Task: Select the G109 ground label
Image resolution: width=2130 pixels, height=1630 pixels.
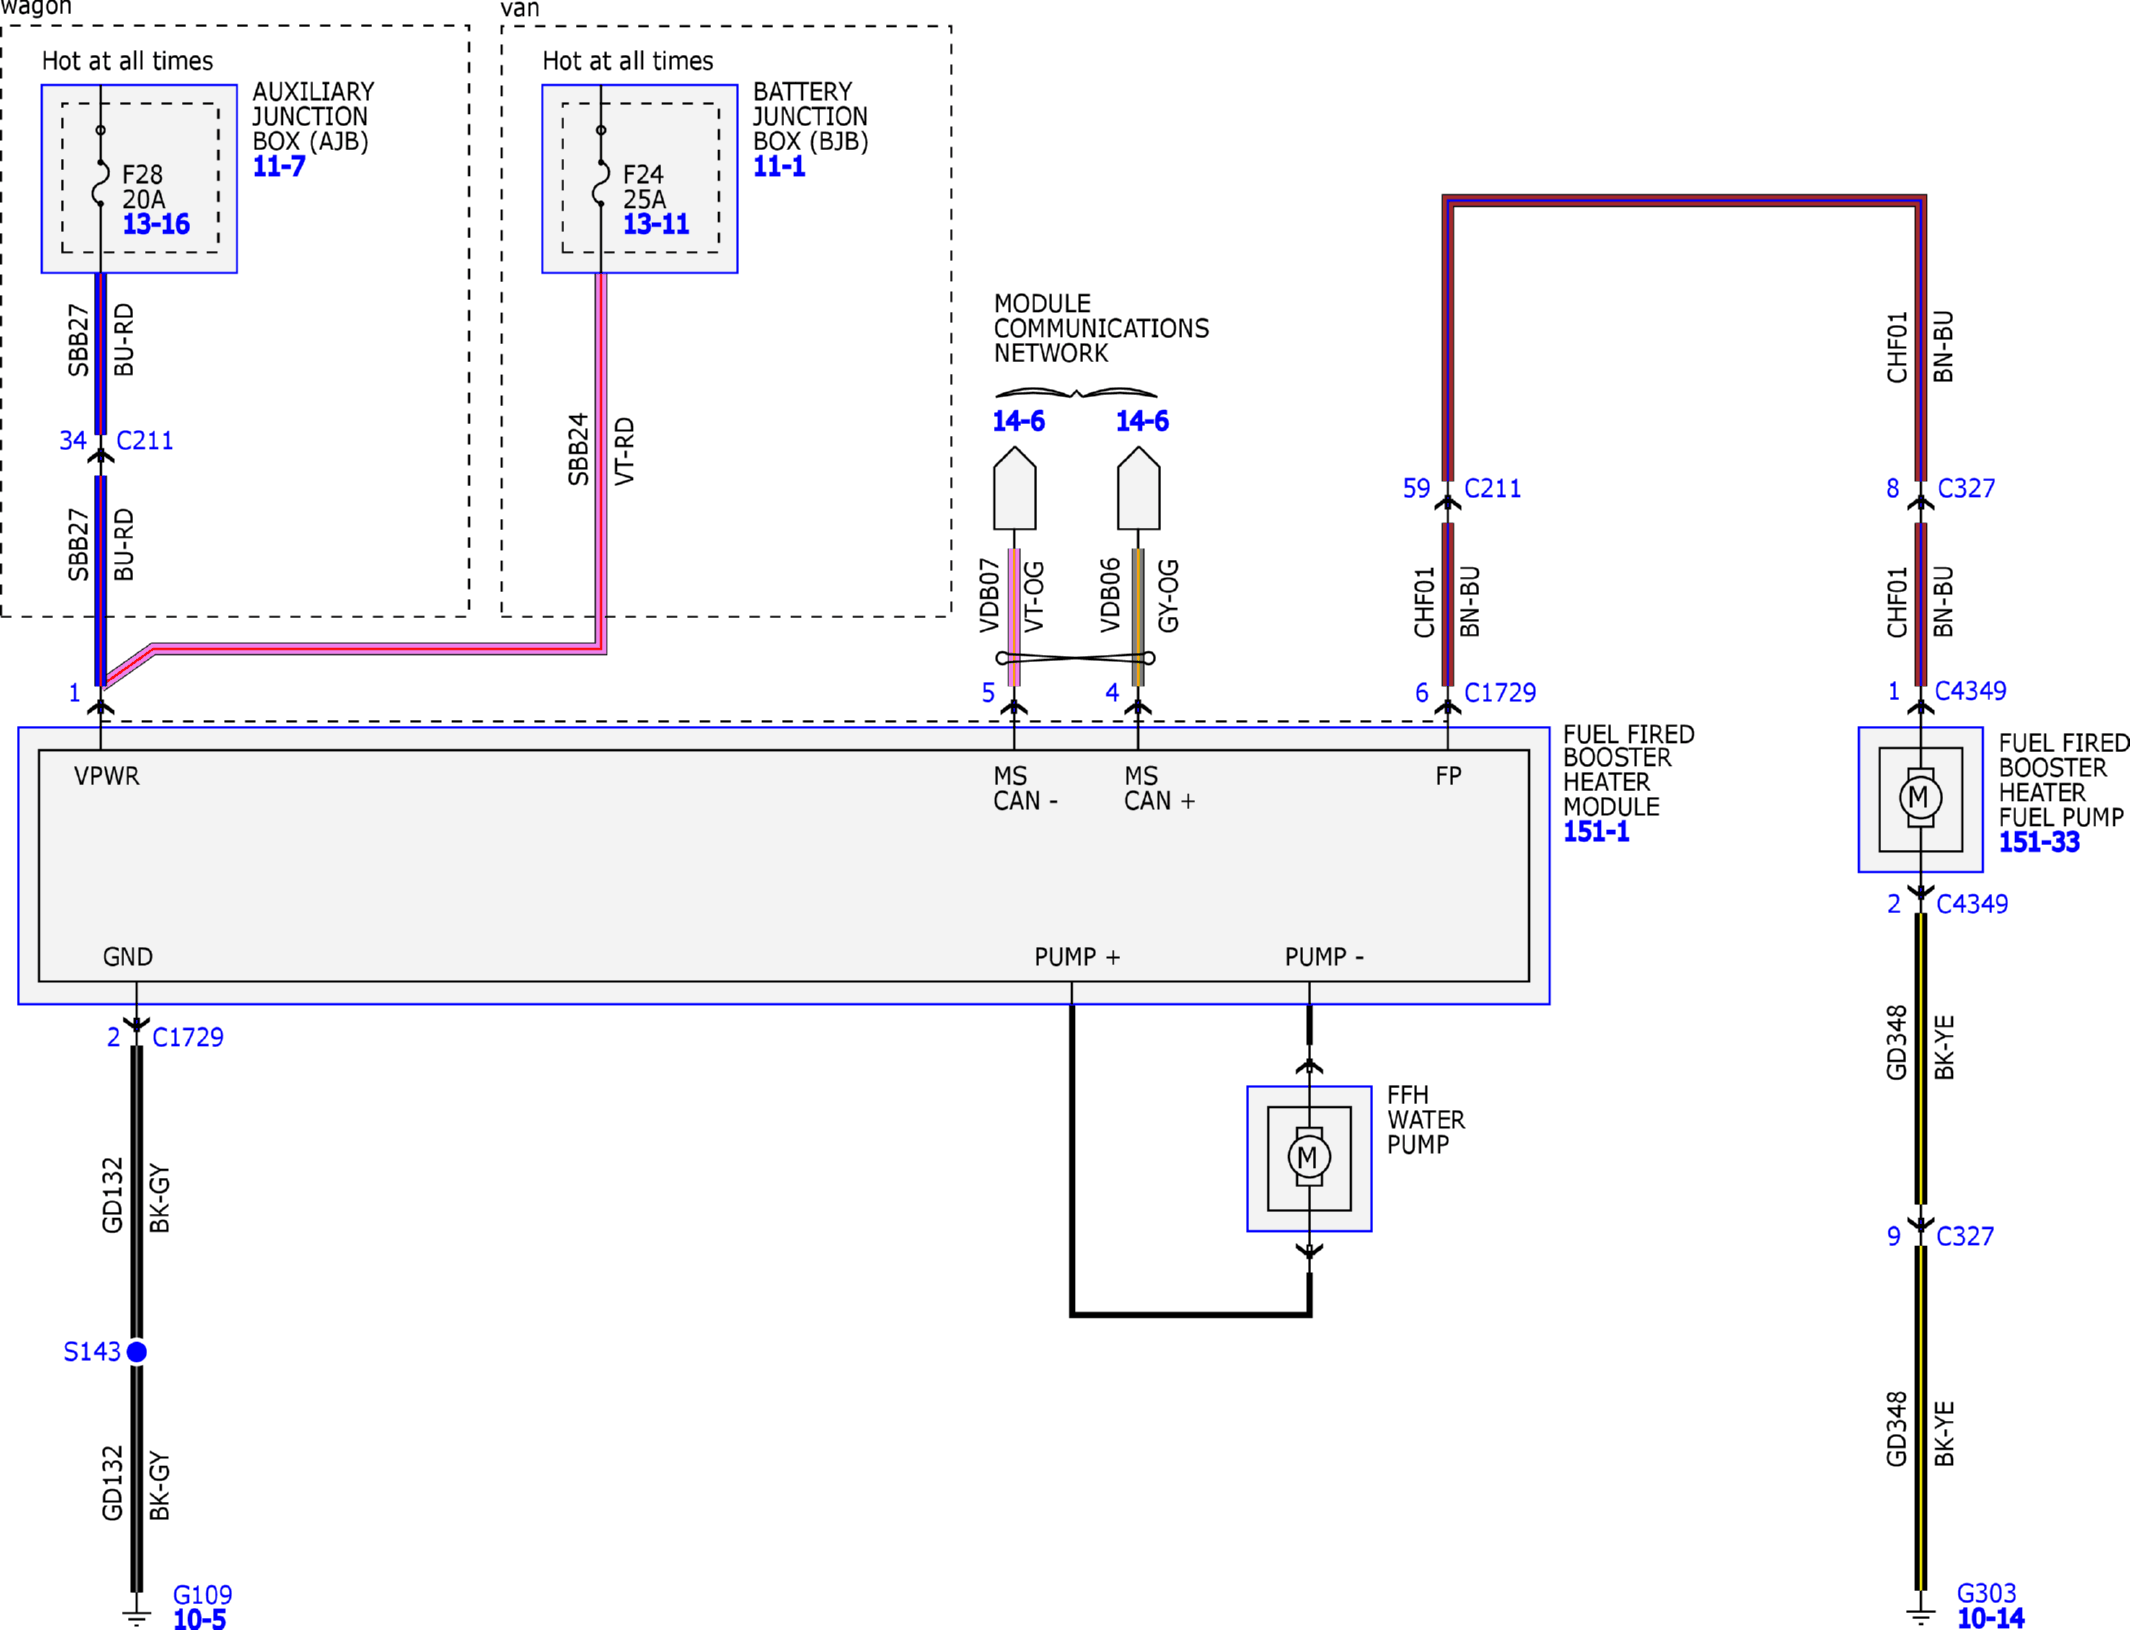Action: click(202, 1595)
